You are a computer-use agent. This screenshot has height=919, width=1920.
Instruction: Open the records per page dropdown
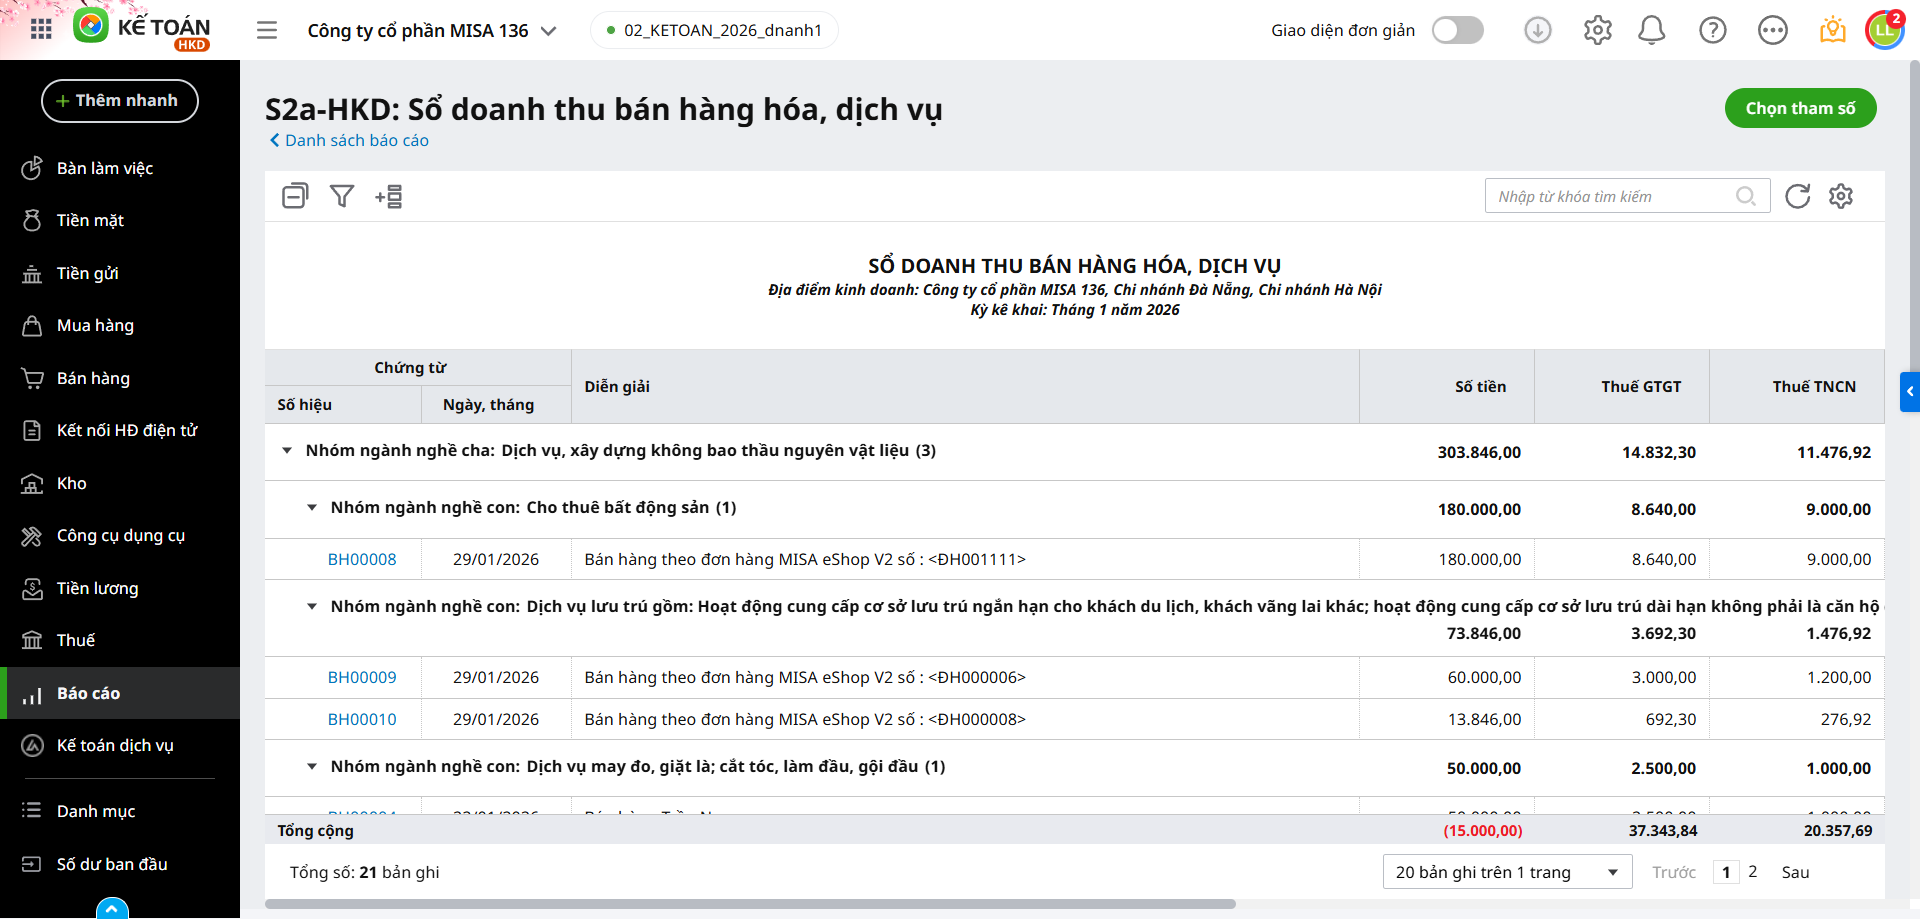click(x=1506, y=872)
